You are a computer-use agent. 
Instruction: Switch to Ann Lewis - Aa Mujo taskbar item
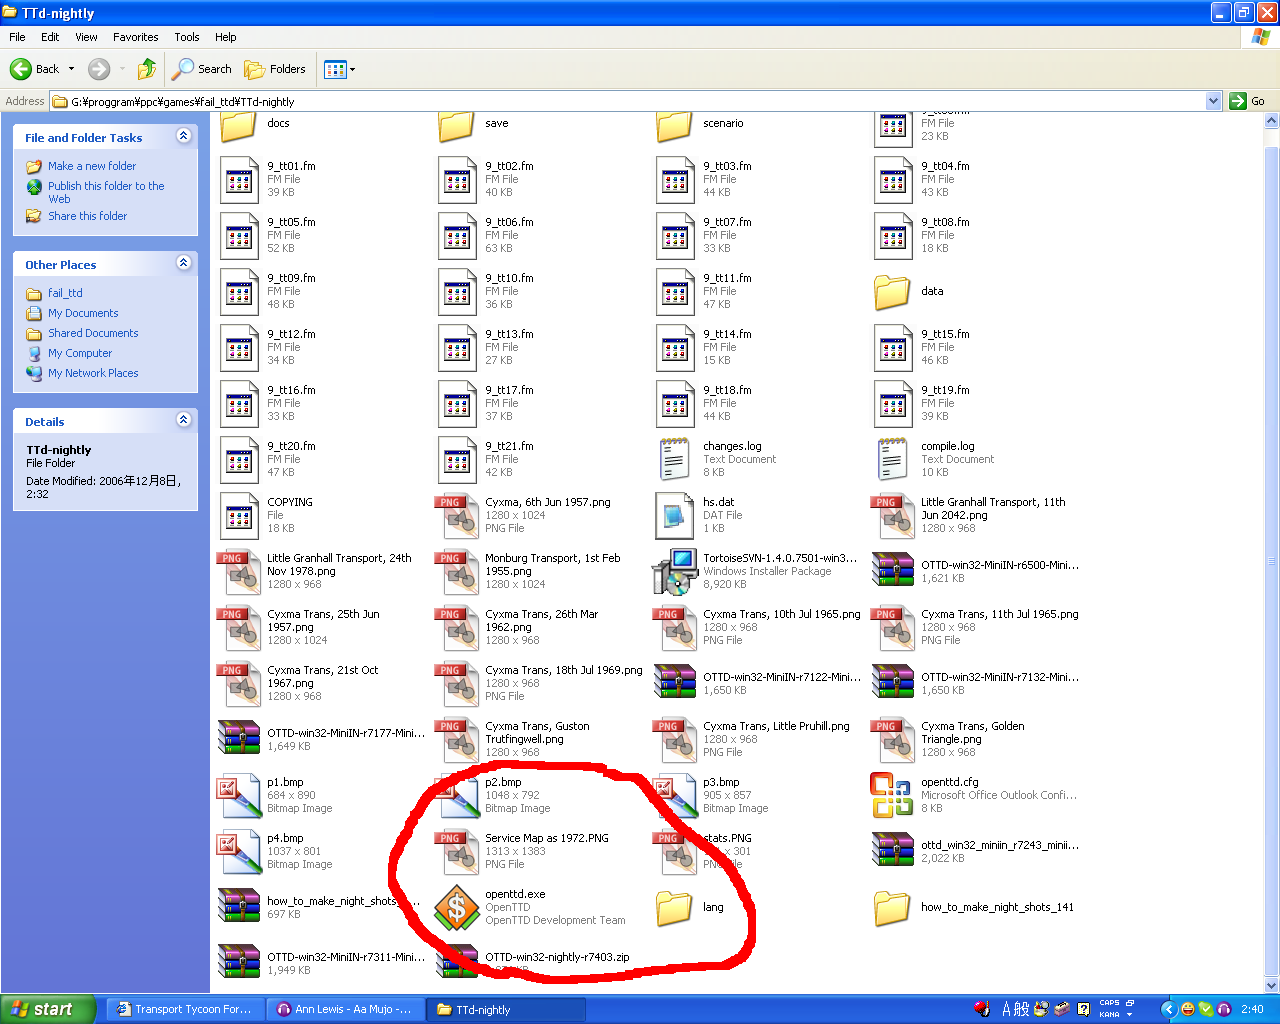345,1009
